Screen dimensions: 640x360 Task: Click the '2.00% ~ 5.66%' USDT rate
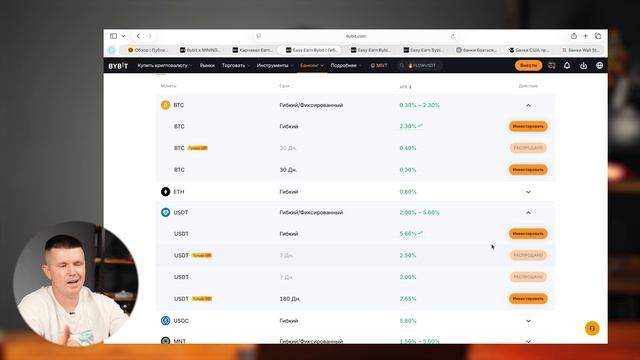(420, 213)
